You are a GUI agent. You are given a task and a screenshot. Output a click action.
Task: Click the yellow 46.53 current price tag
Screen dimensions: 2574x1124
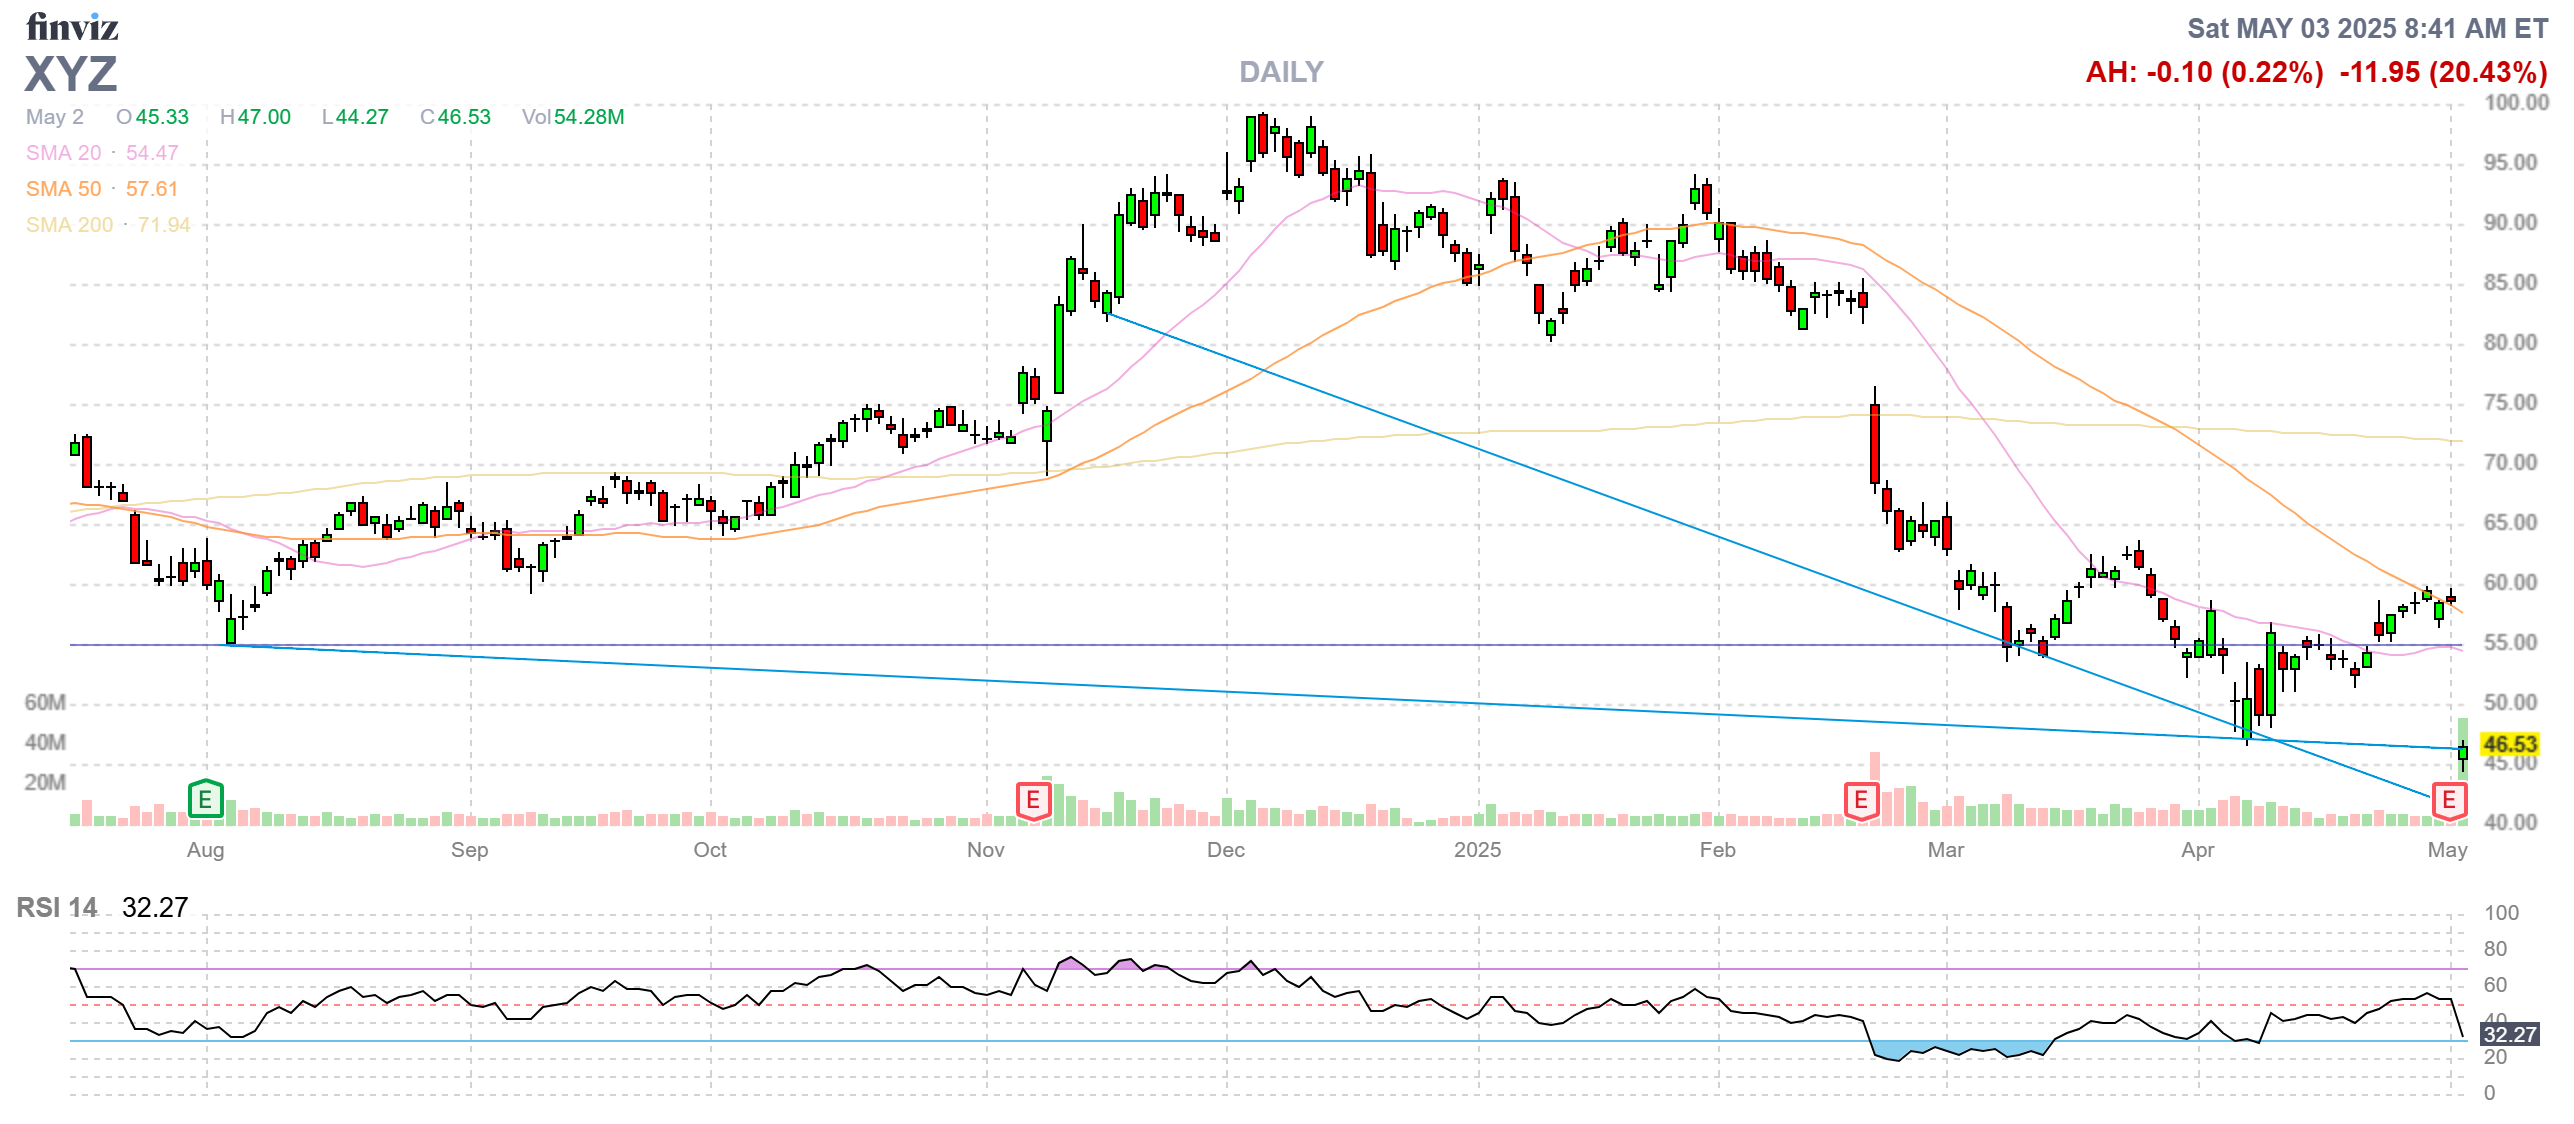(2510, 744)
